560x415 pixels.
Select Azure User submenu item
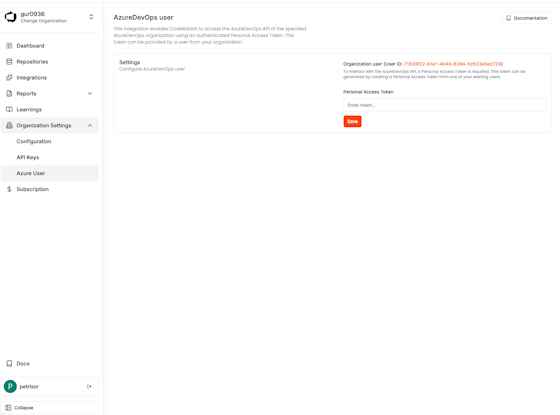click(50, 173)
